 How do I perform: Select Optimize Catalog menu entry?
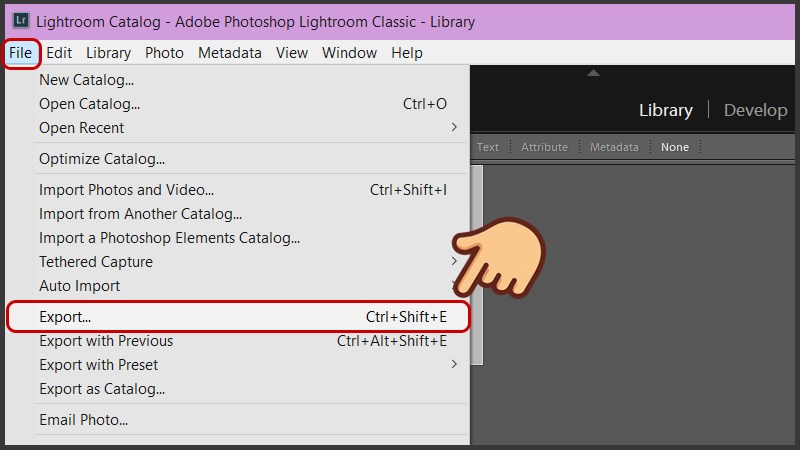point(102,159)
